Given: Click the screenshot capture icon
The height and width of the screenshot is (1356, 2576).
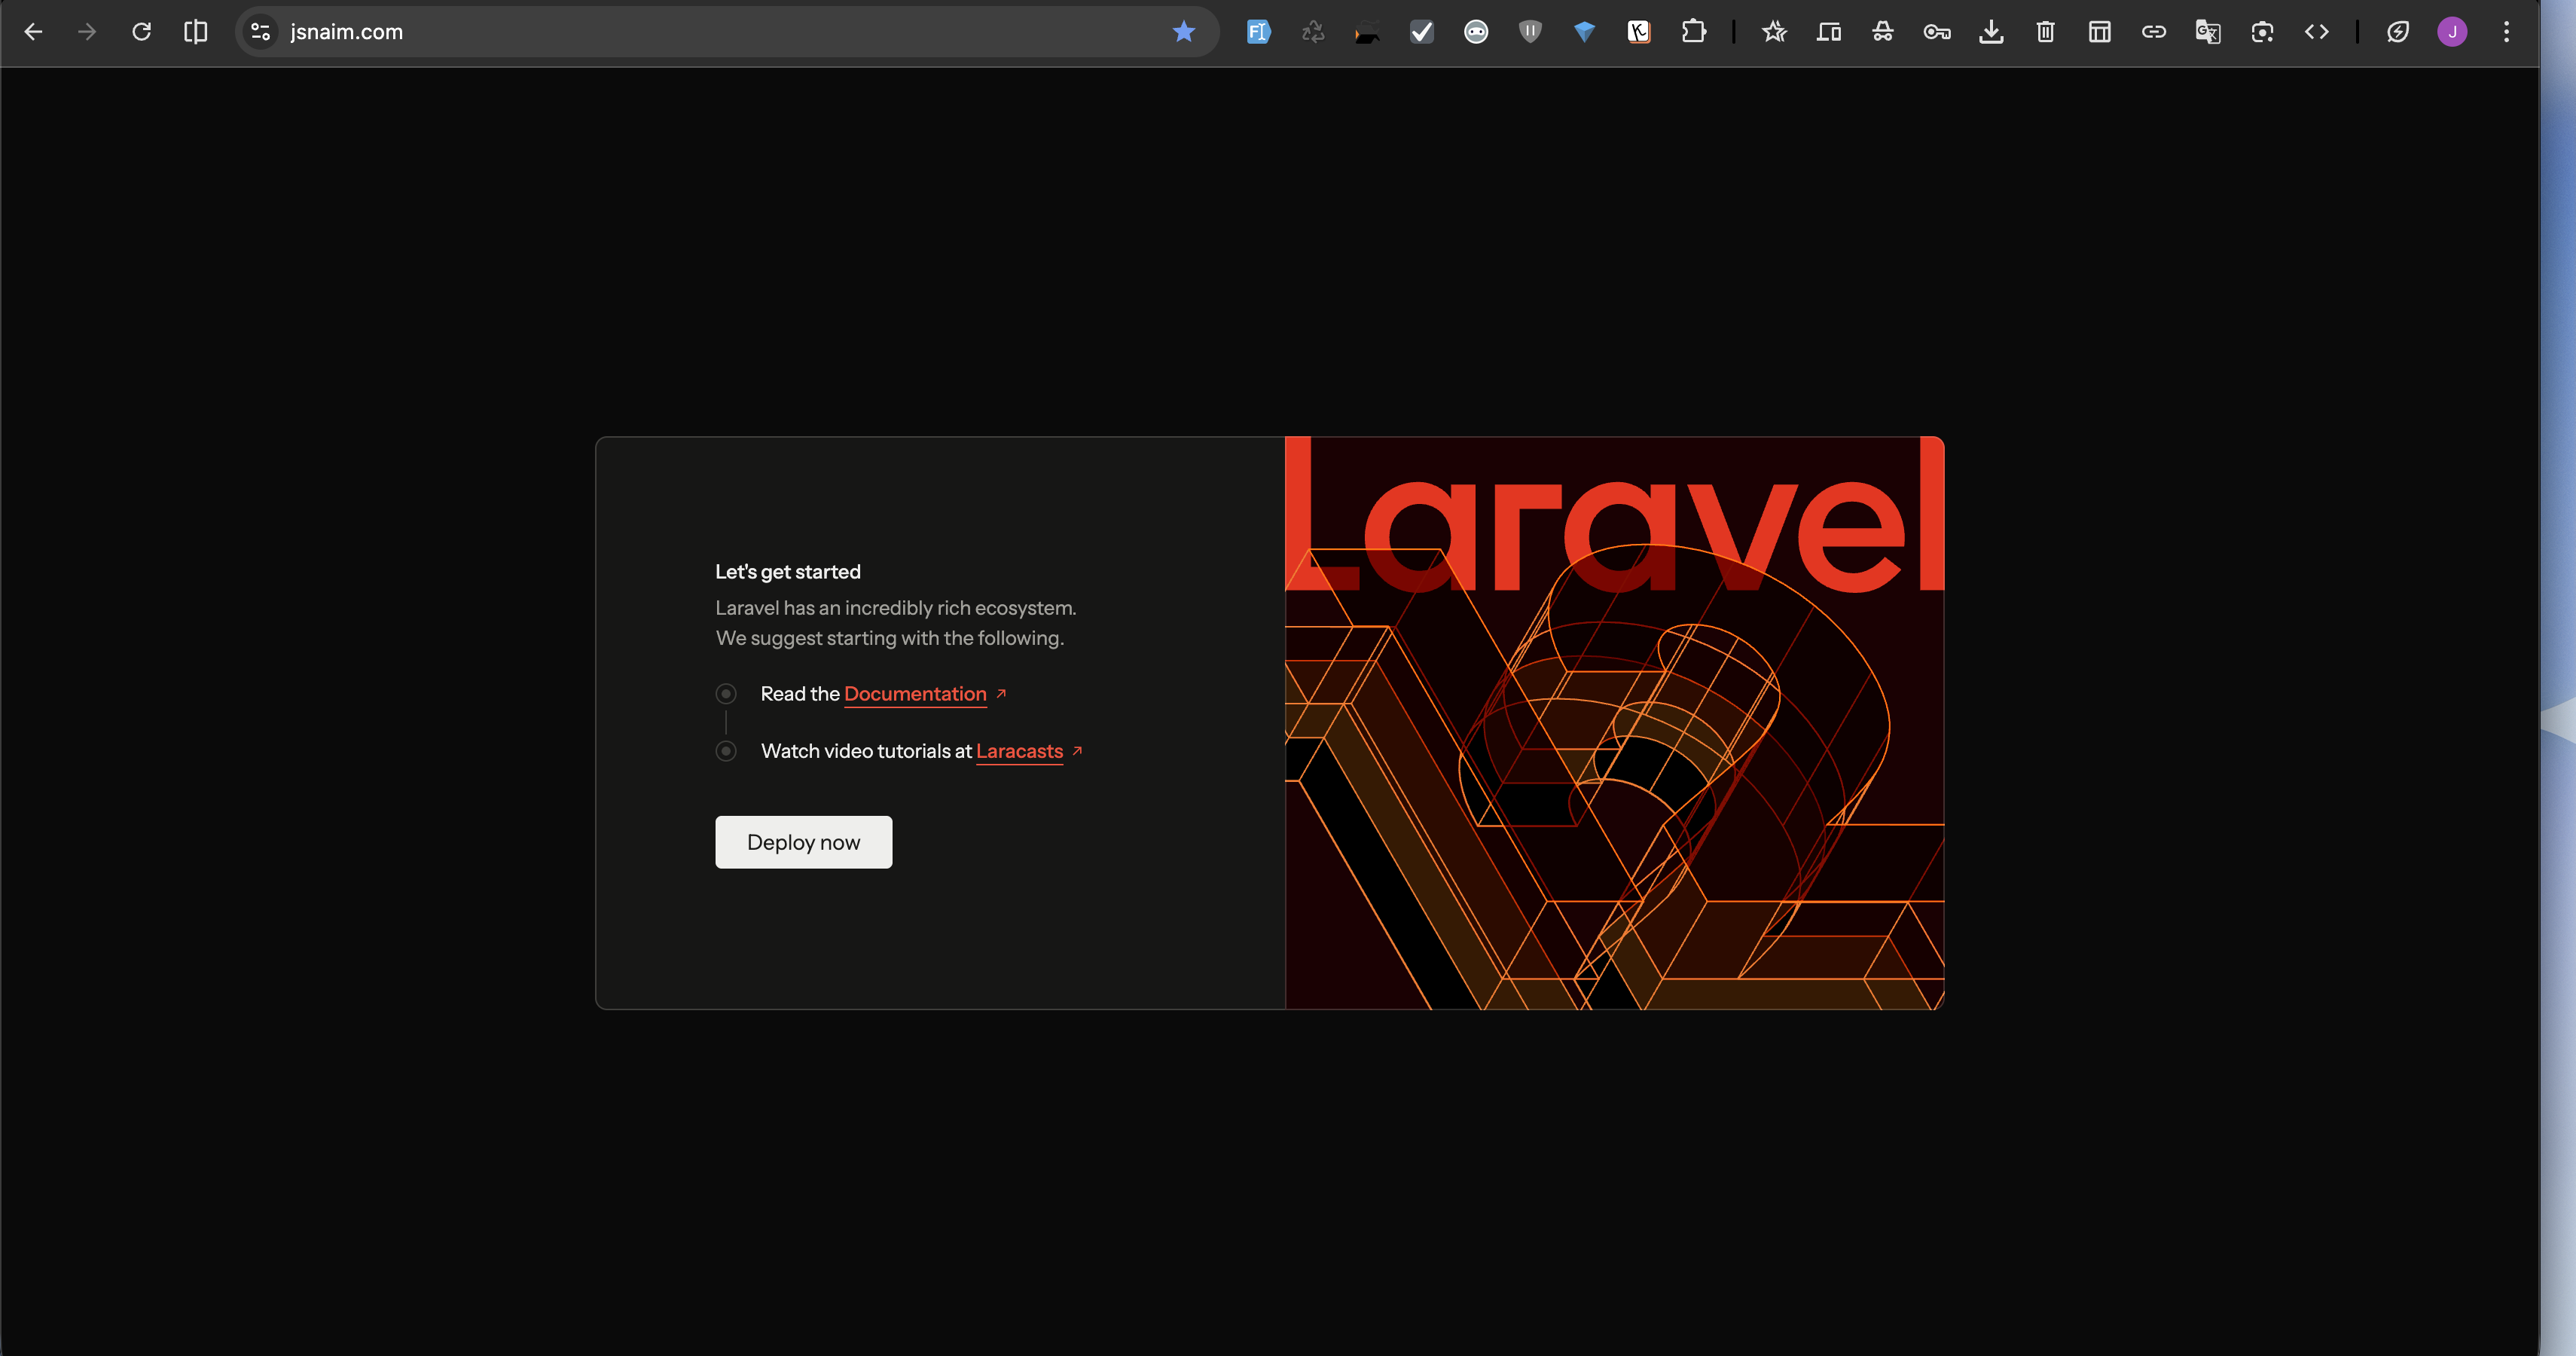Looking at the screenshot, I should click(2262, 32).
